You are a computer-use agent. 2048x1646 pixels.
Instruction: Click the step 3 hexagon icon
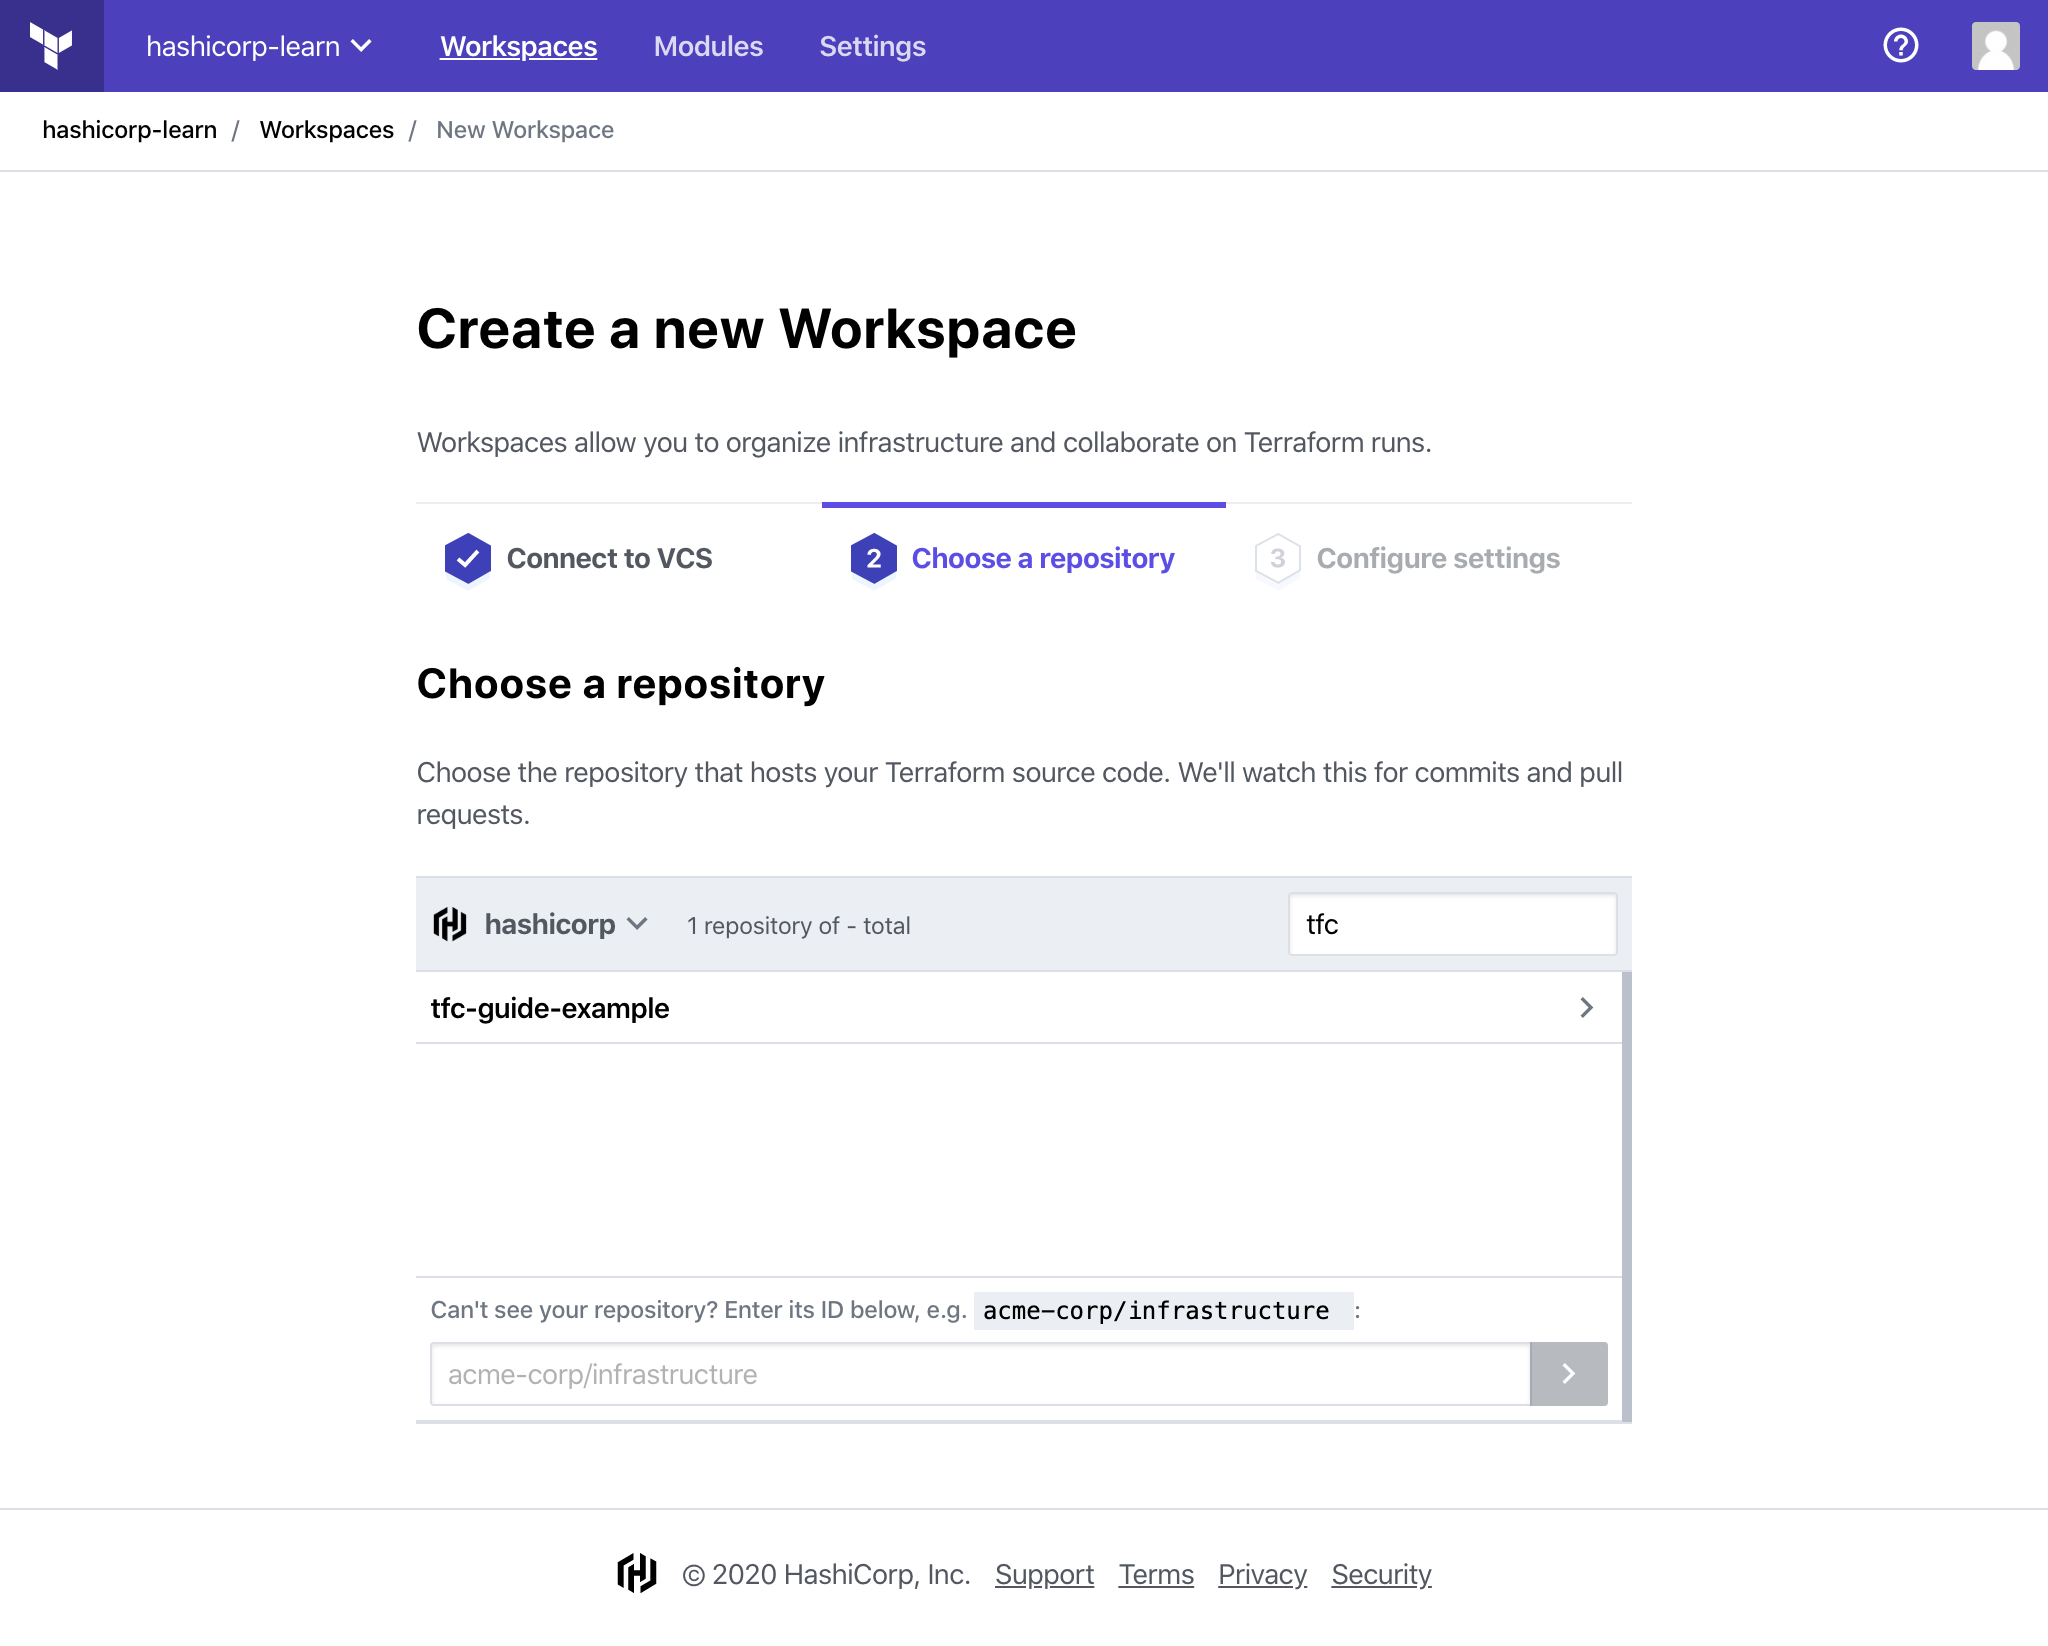pos(1277,558)
